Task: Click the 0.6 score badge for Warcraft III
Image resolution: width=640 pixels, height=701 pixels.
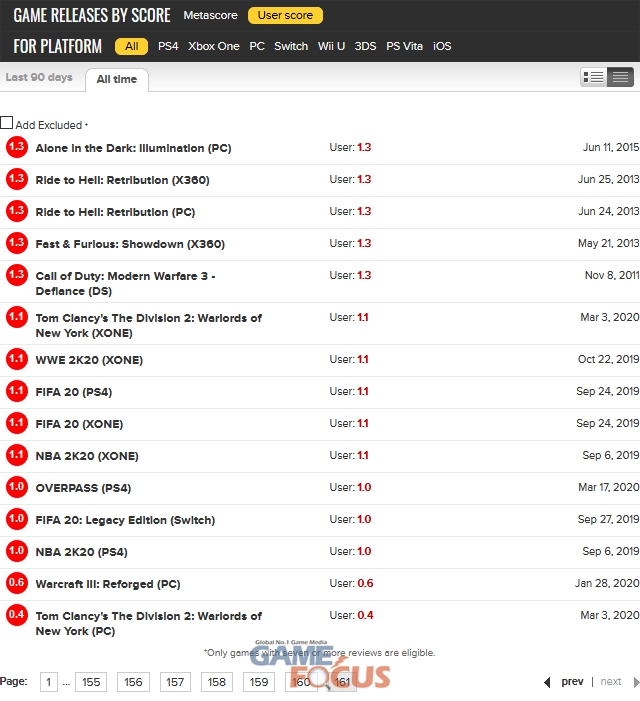Action: [x=17, y=583]
